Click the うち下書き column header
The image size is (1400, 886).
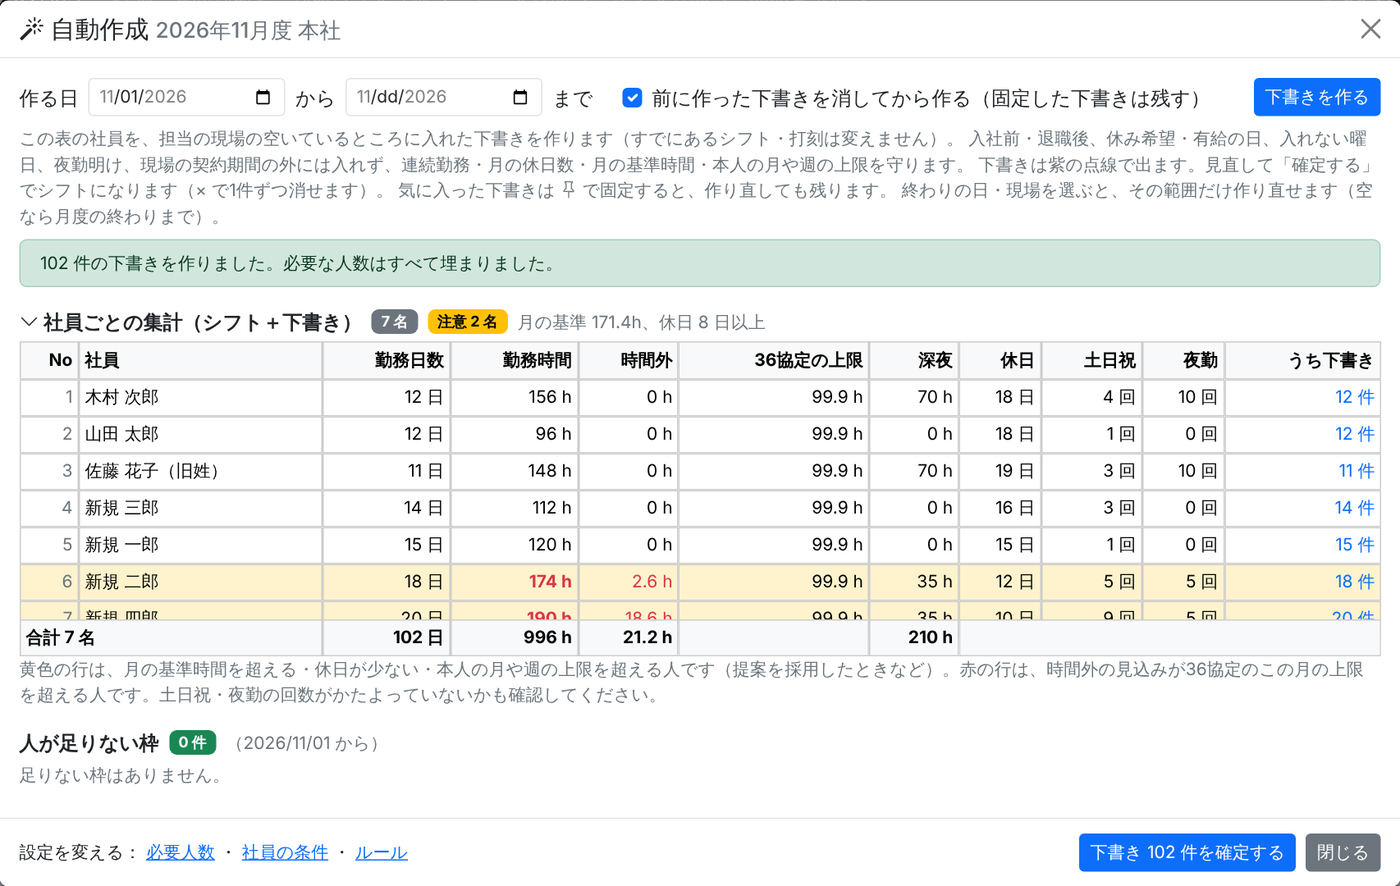(1303, 361)
